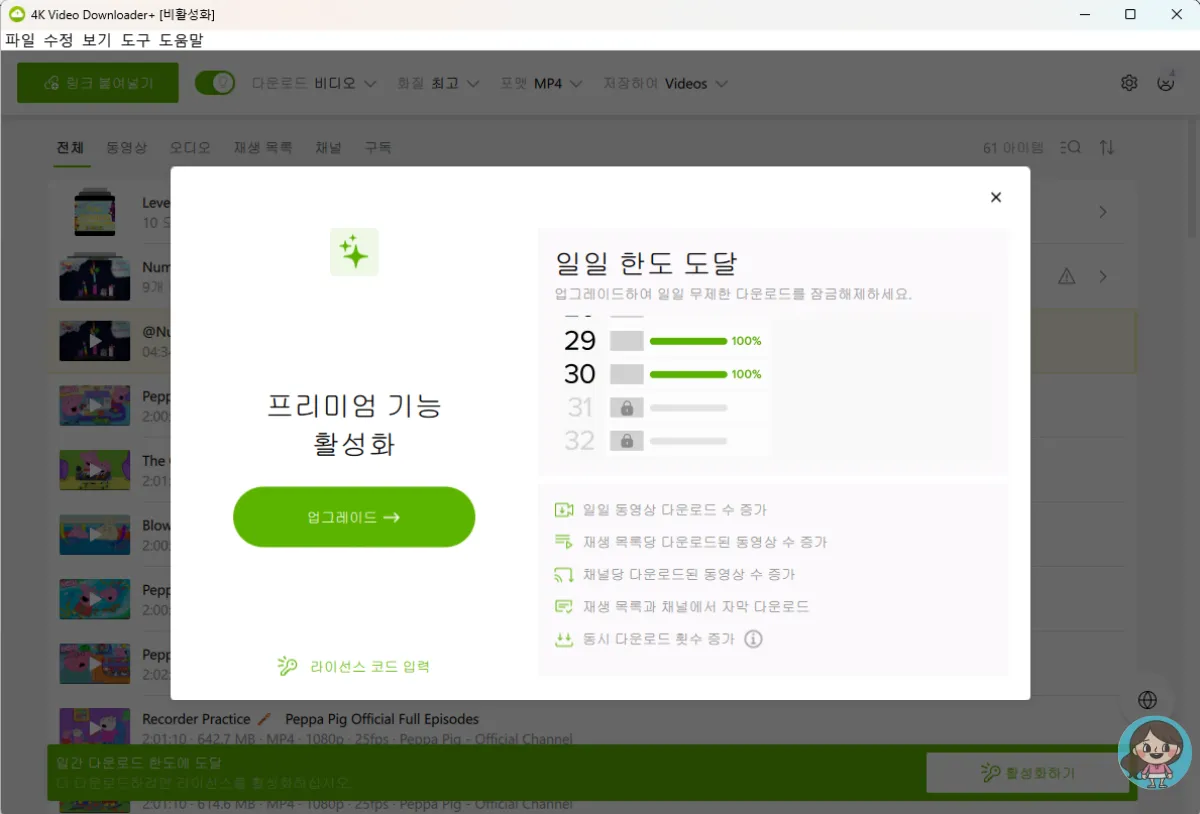
Task: Click the 링크 붙여넣기 button
Action: (x=98, y=83)
